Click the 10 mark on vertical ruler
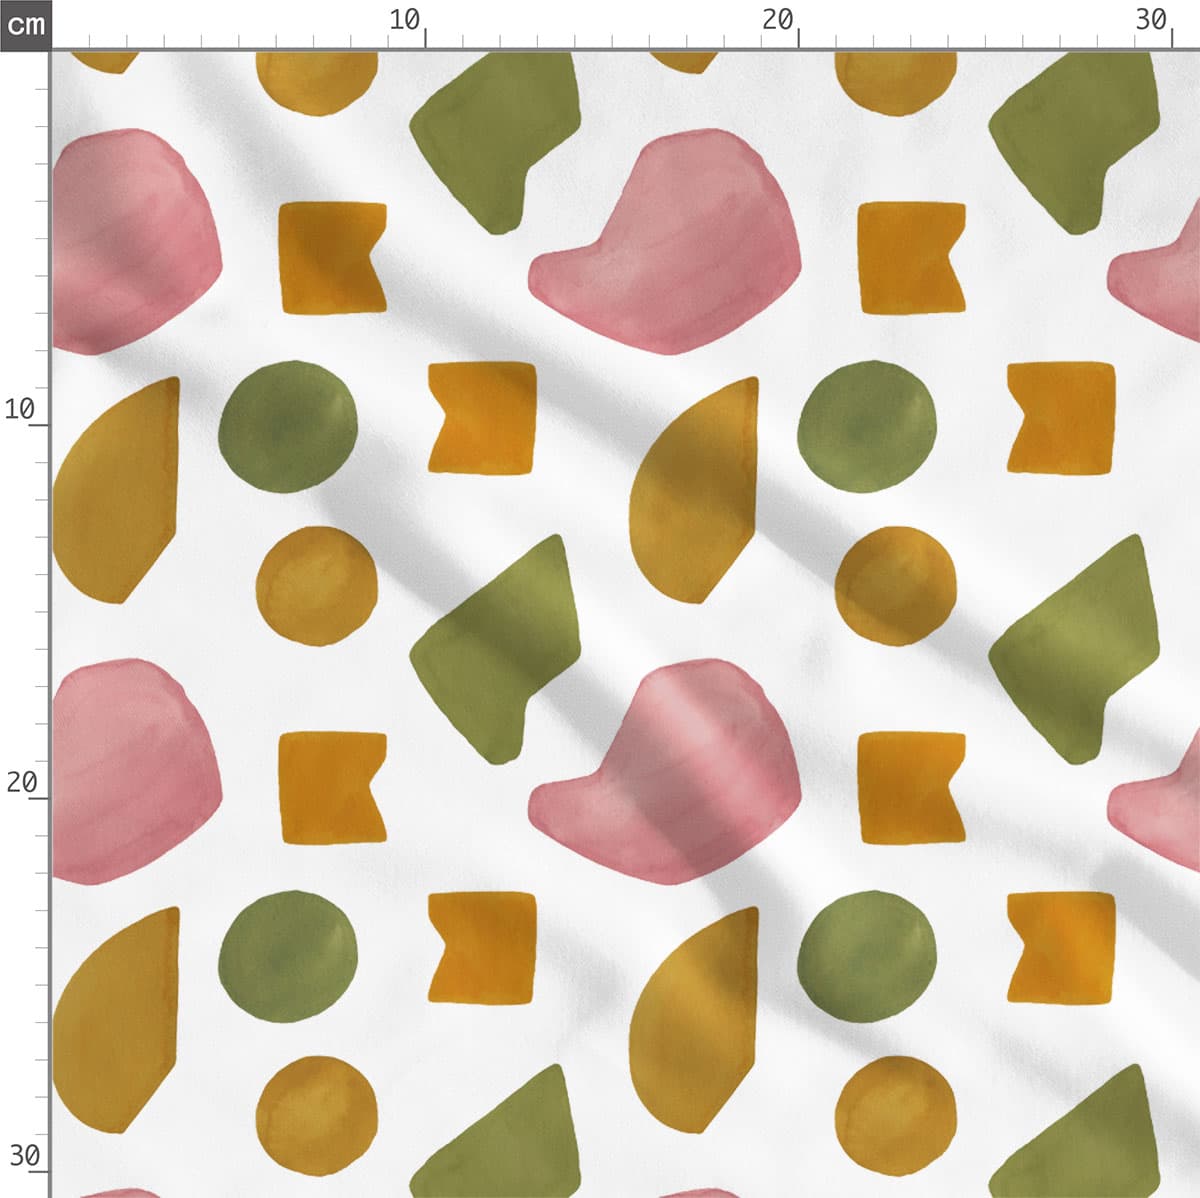The height and width of the screenshot is (1198, 1200). (20, 408)
